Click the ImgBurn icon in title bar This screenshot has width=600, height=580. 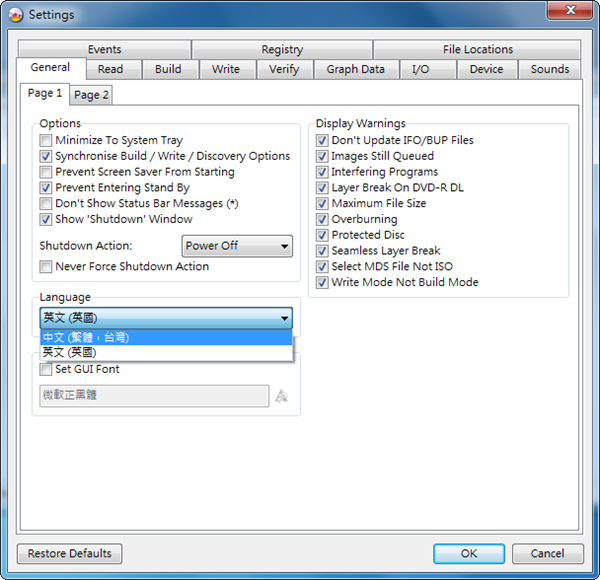[16, 15]
